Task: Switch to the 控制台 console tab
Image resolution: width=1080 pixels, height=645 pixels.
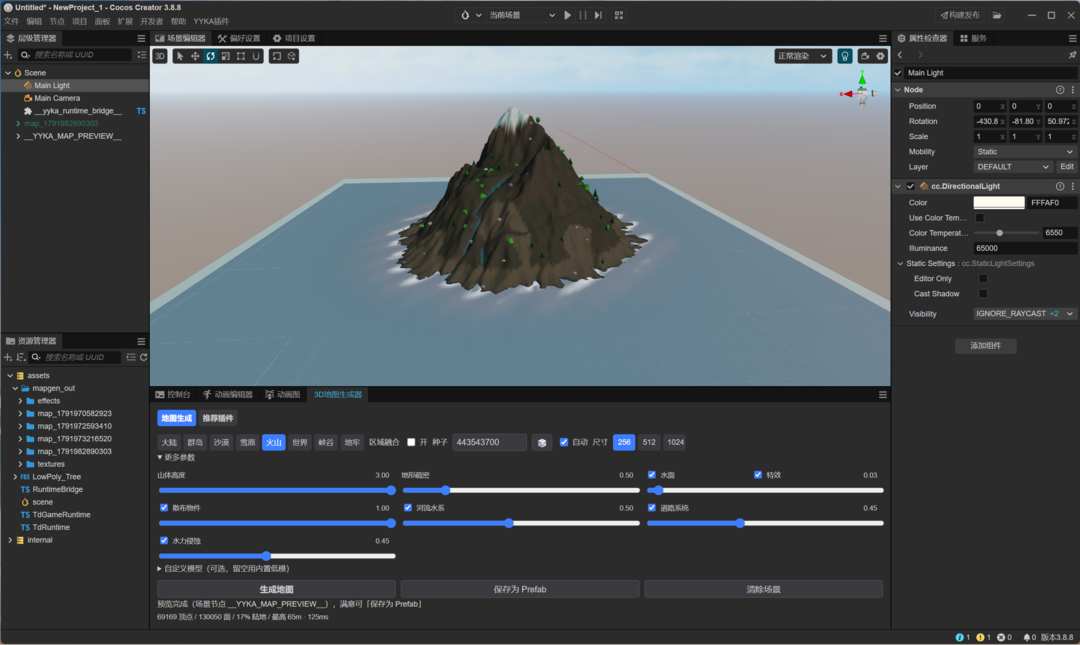Action: pos(173,394)
